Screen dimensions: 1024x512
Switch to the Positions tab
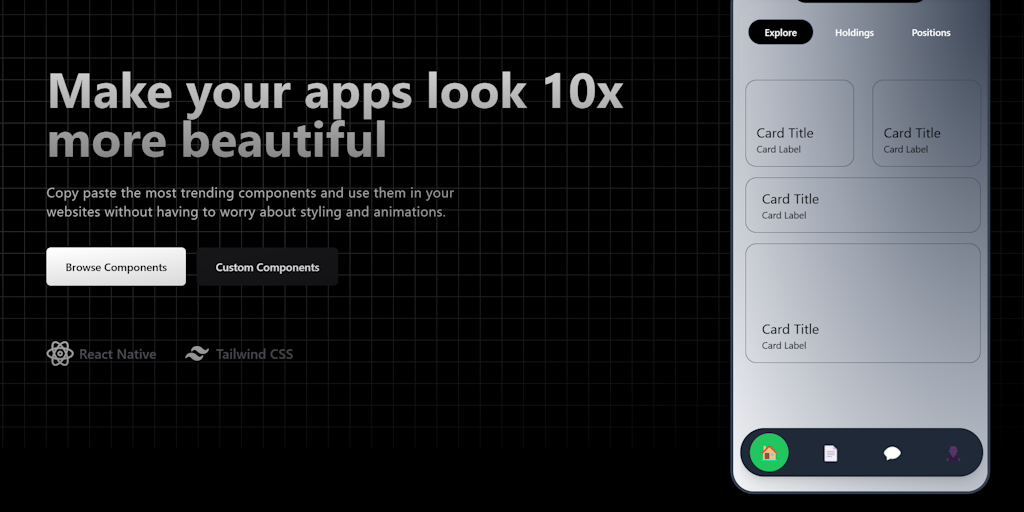point(931,32)
